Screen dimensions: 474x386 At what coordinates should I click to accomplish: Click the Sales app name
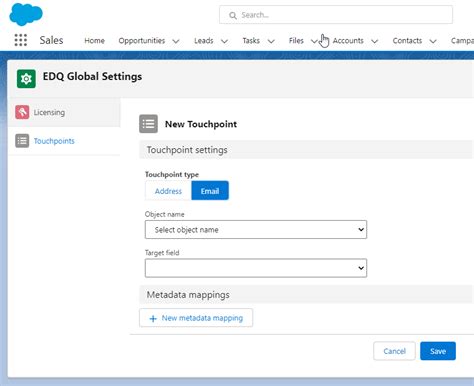click(51, 40)
